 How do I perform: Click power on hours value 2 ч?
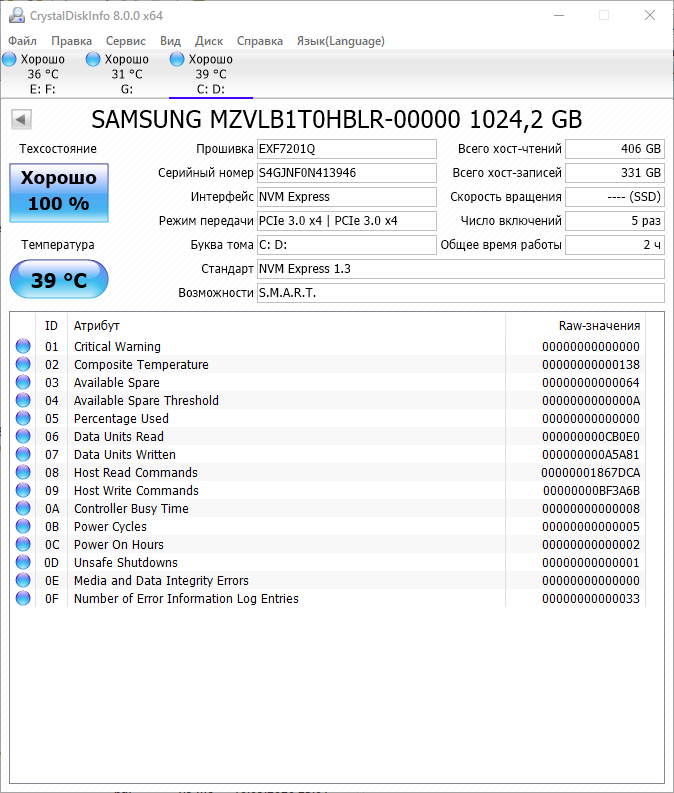click(x=614, y=245)
